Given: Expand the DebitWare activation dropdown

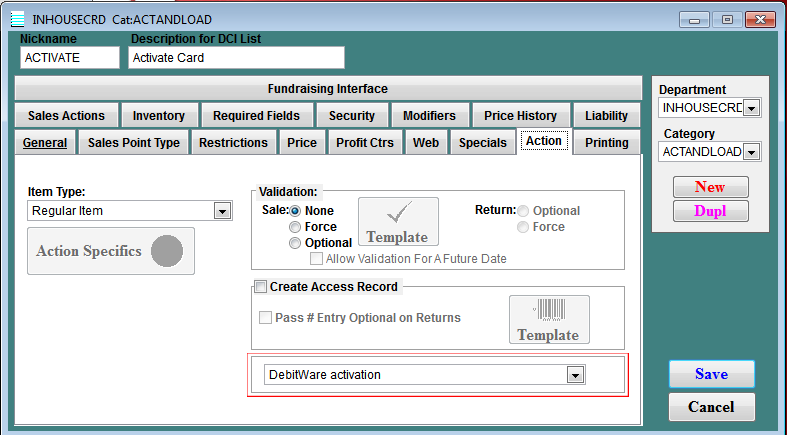Looking at the screenshot, I should click(575, 375).
